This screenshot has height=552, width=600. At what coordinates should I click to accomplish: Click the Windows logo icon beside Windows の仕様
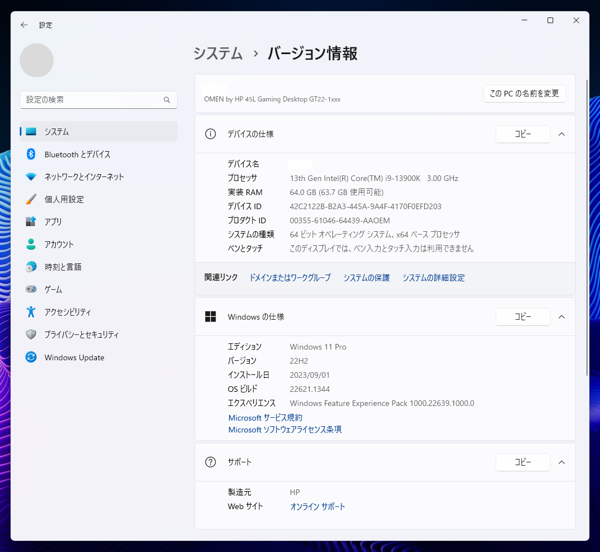(210, 317)
